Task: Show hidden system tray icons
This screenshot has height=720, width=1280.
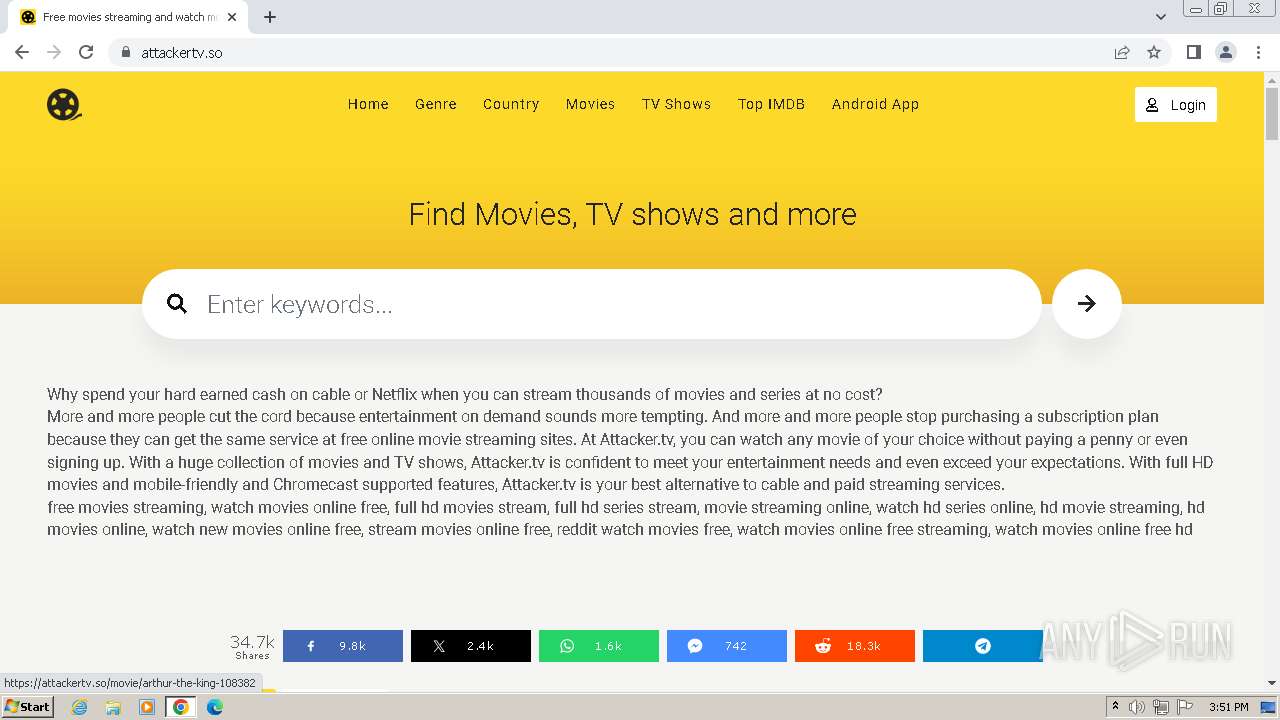Action: [x=1114, y=707]
